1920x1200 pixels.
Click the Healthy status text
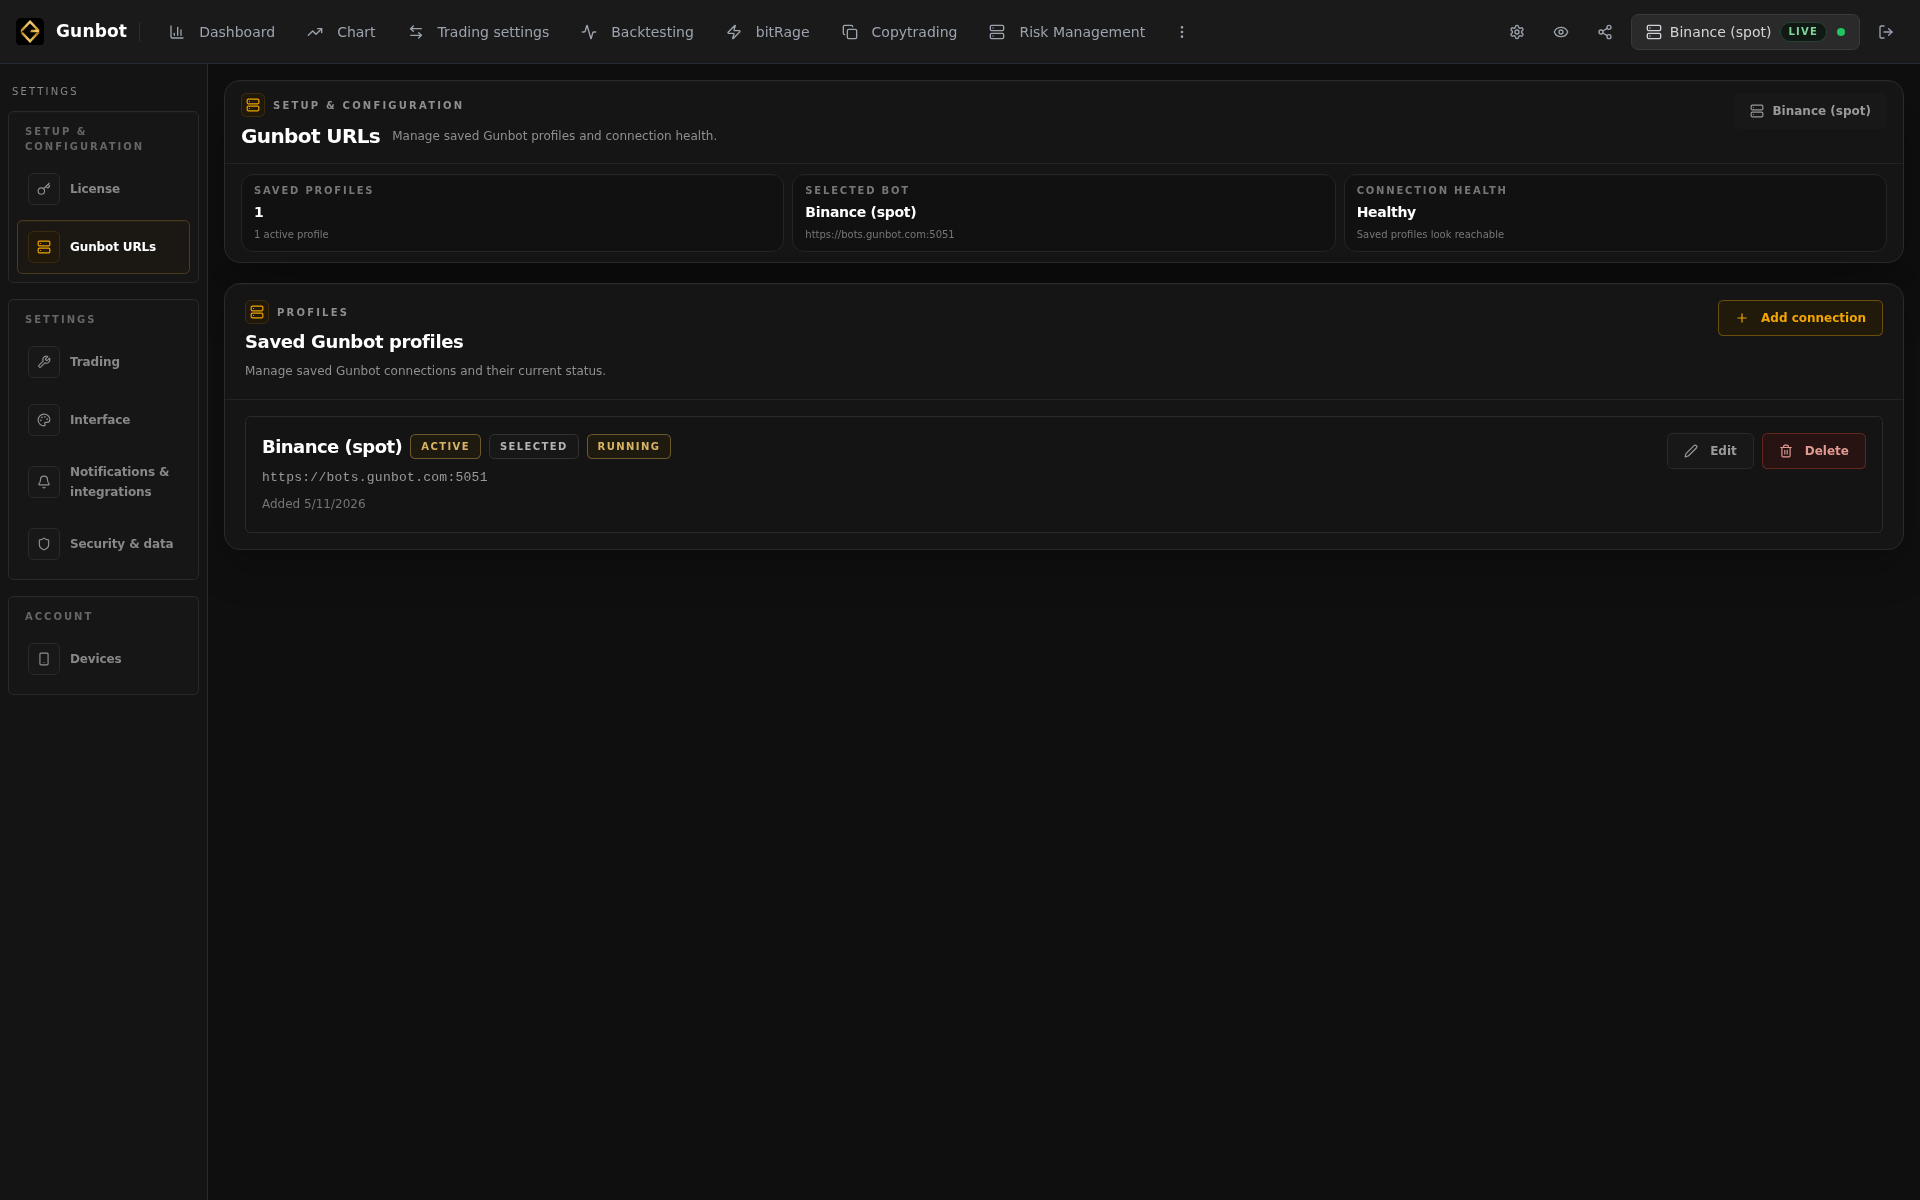(x=1386, y=212)
